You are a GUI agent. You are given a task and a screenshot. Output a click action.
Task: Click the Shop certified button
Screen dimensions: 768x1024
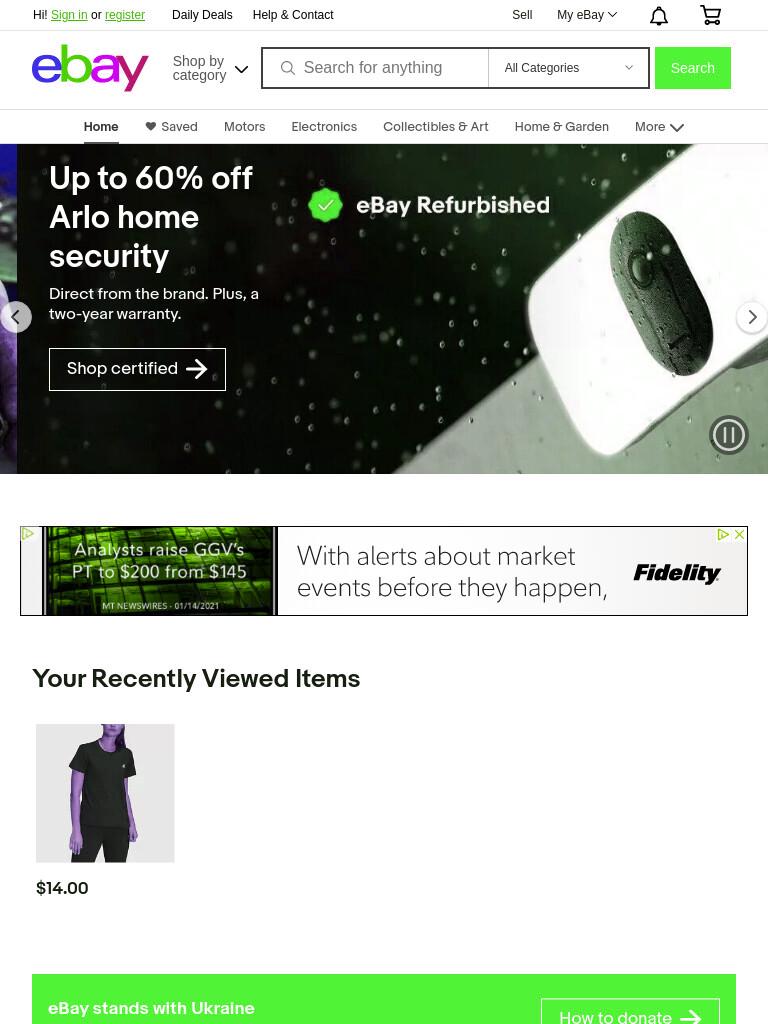pos(137,369)
